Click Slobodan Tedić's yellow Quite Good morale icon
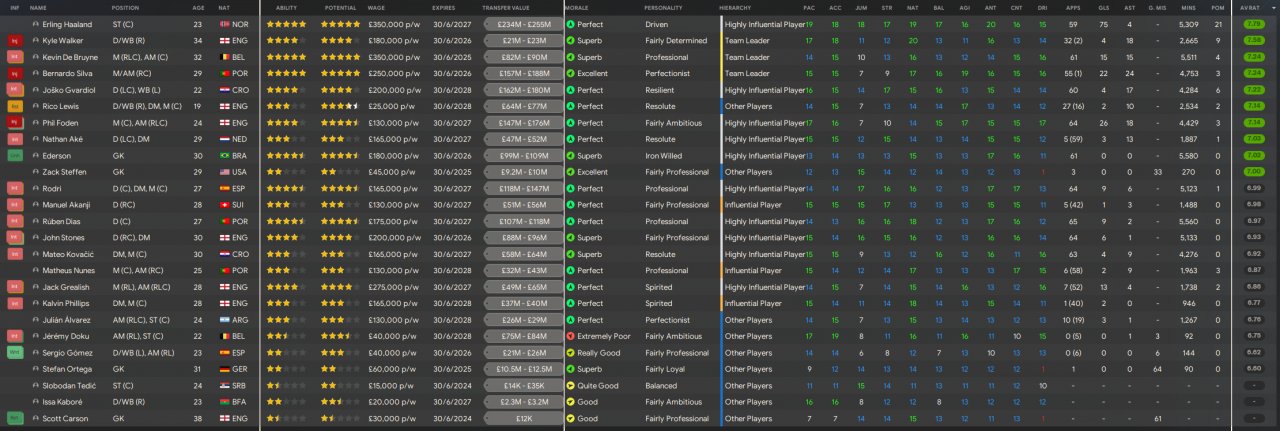 570,386
